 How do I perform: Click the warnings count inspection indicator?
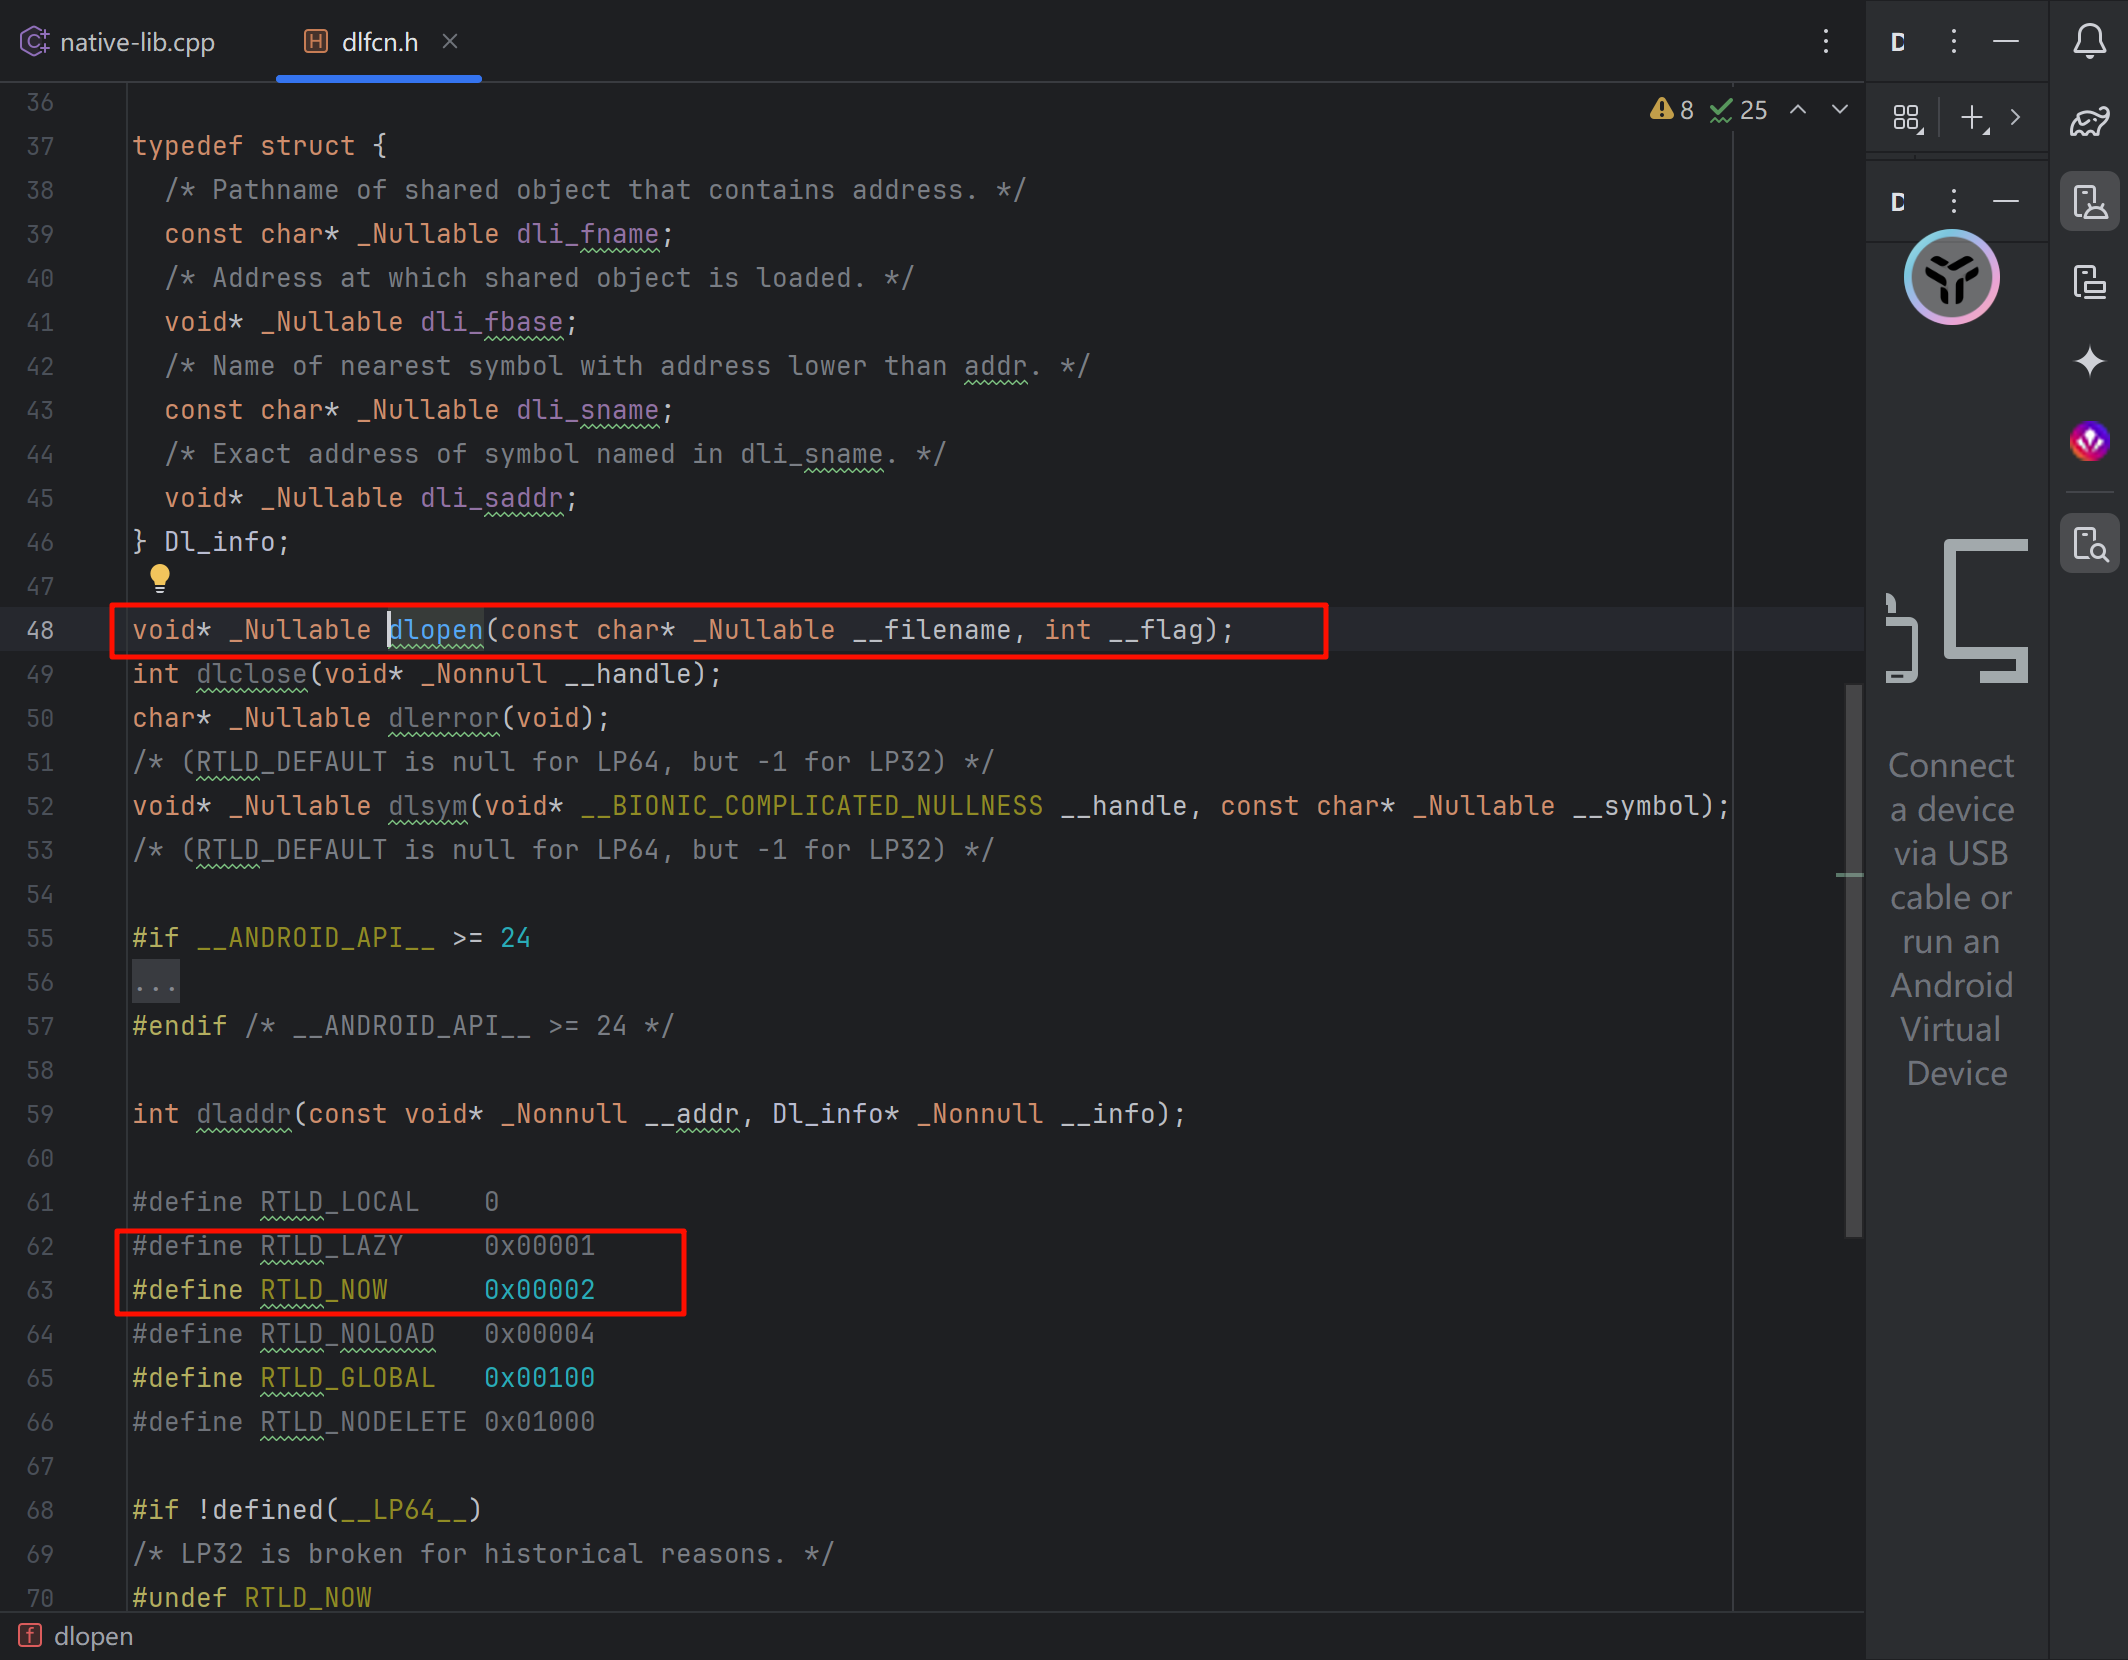pos(1671,110)
